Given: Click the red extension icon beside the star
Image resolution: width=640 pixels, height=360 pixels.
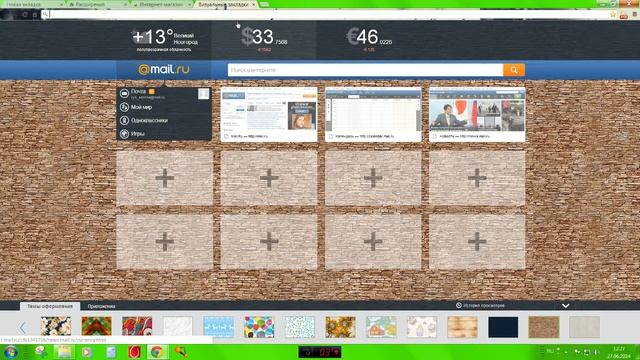Looking at the screenshot, I should (x=624, y=15).
